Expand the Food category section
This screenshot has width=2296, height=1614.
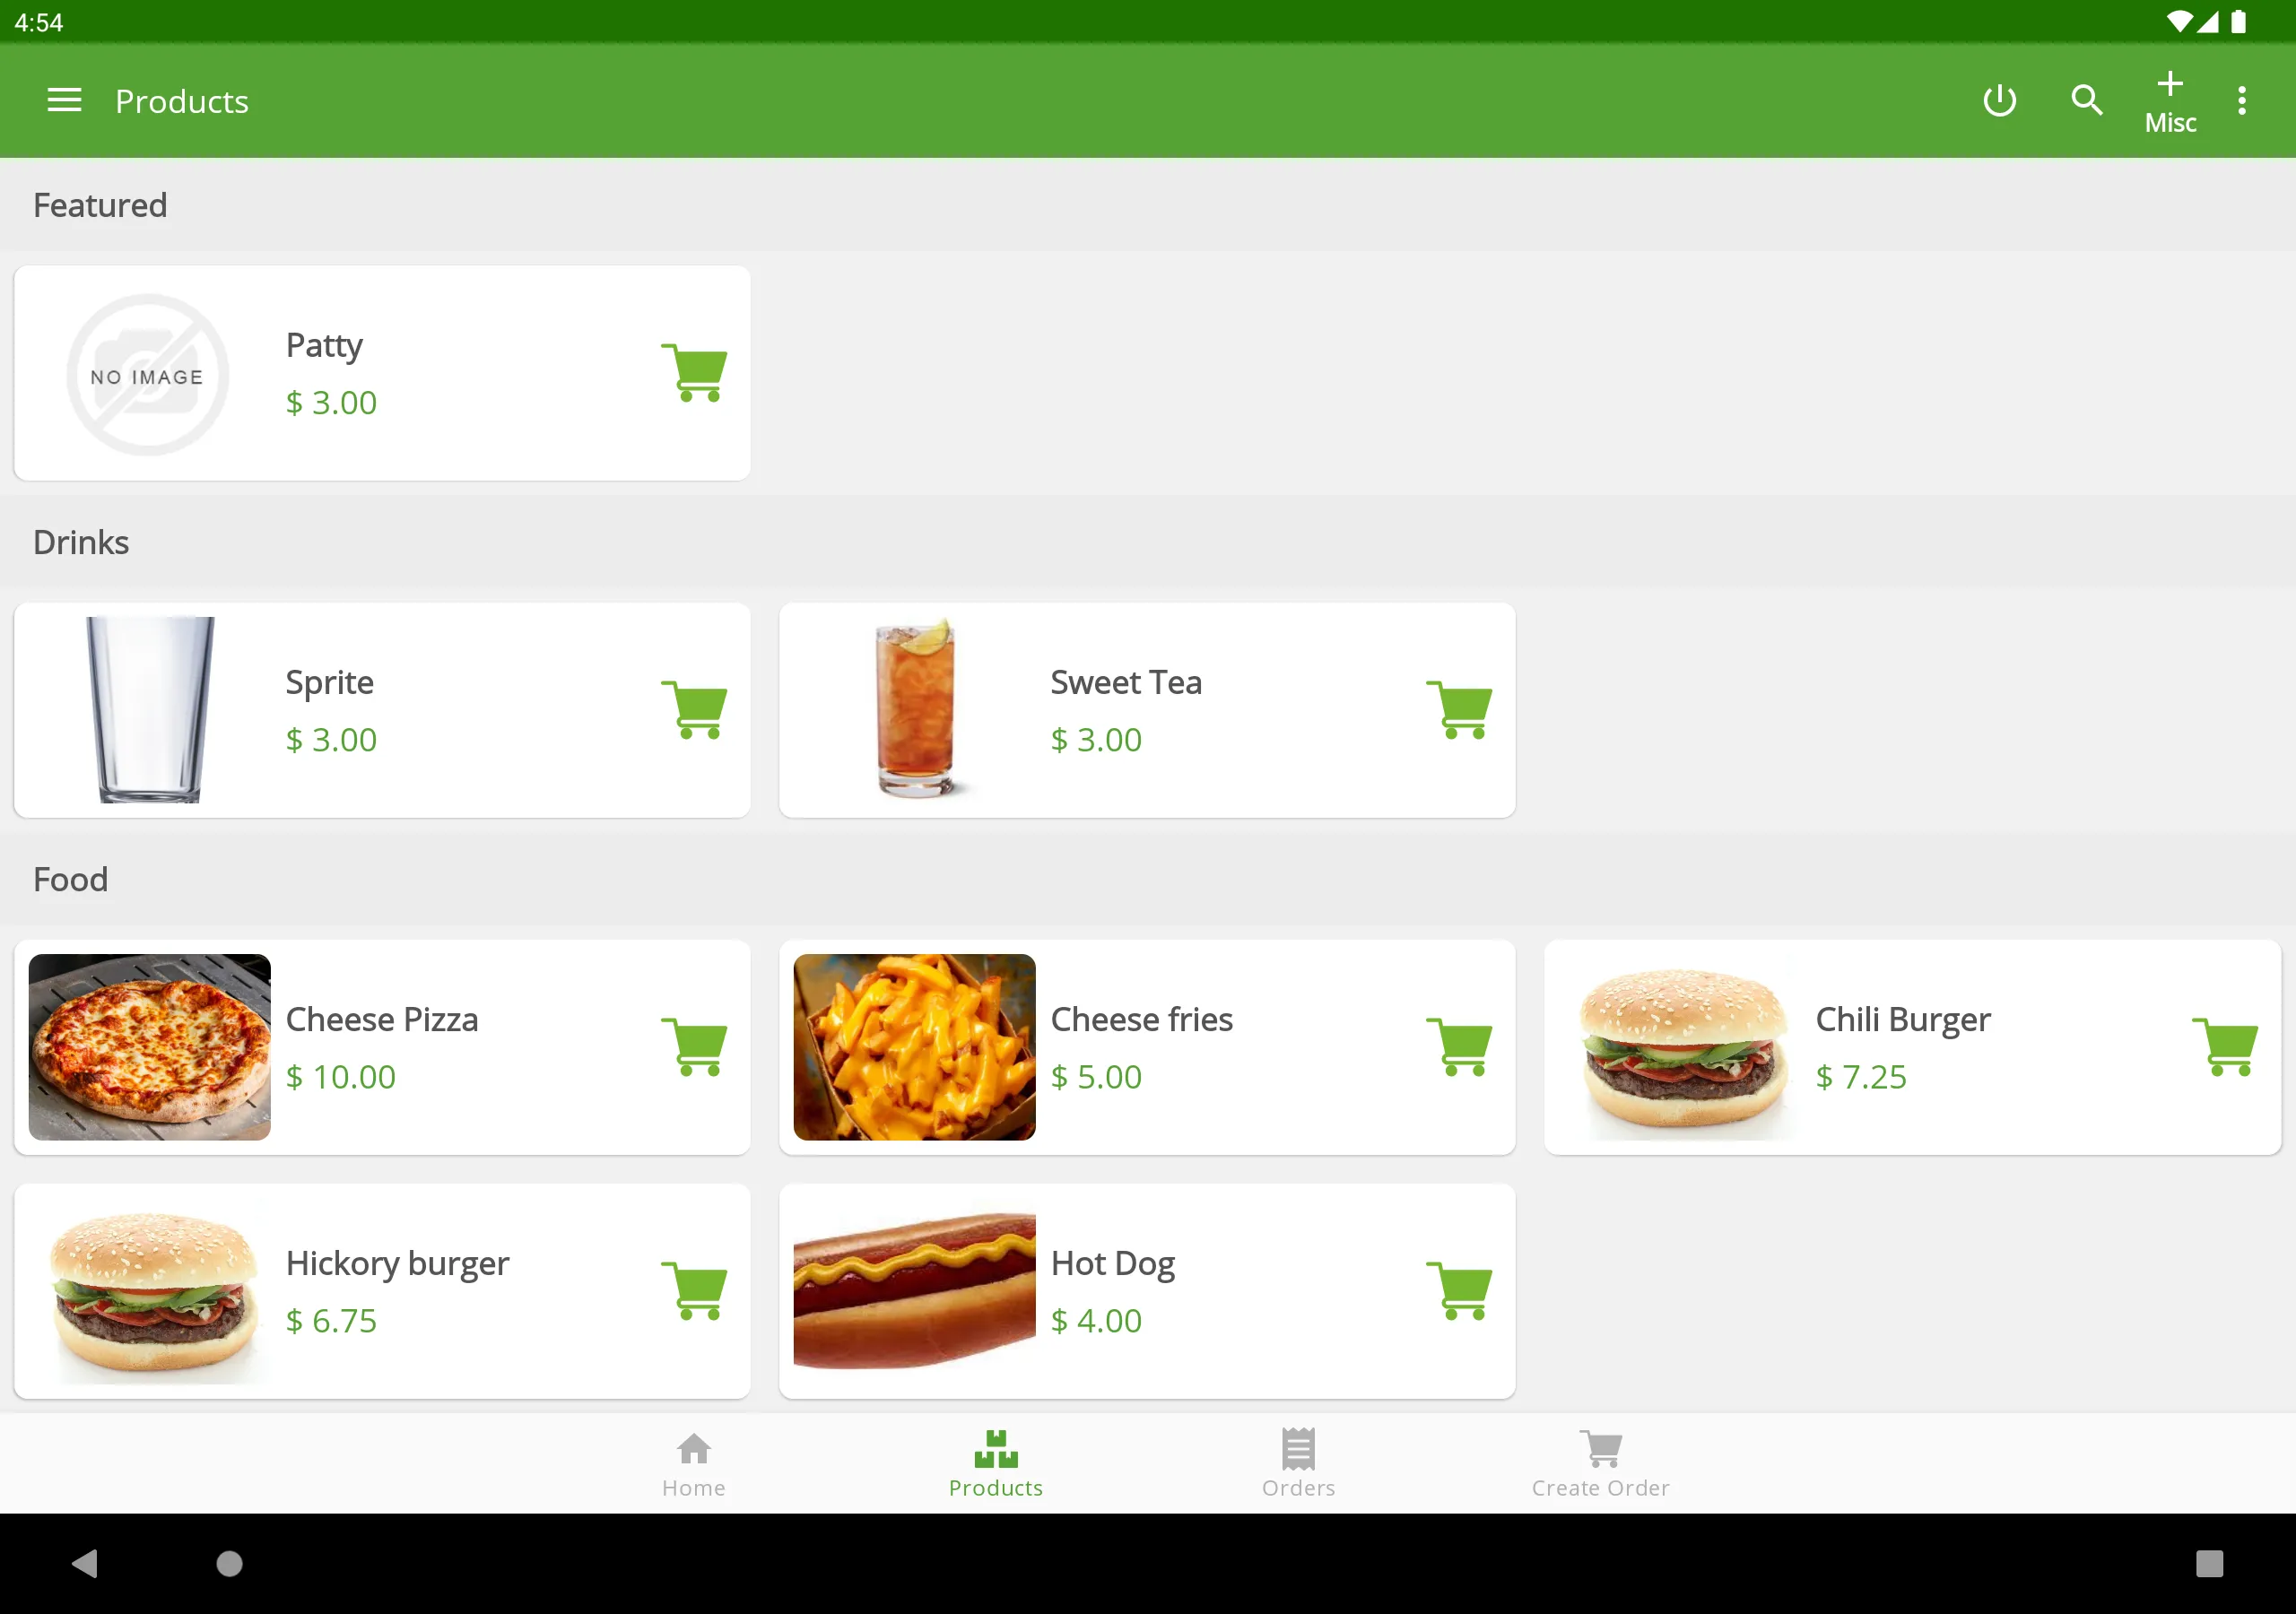[72, 879]
